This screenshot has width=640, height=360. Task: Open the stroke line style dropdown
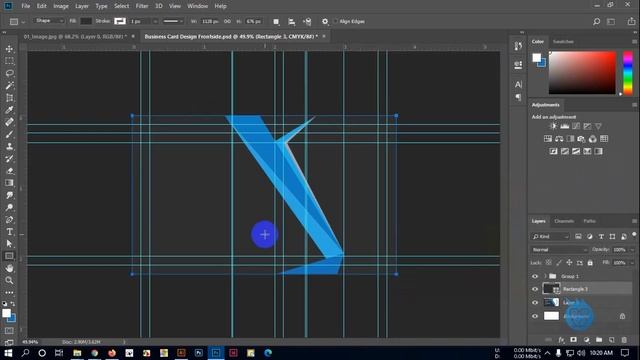[173, 21]
